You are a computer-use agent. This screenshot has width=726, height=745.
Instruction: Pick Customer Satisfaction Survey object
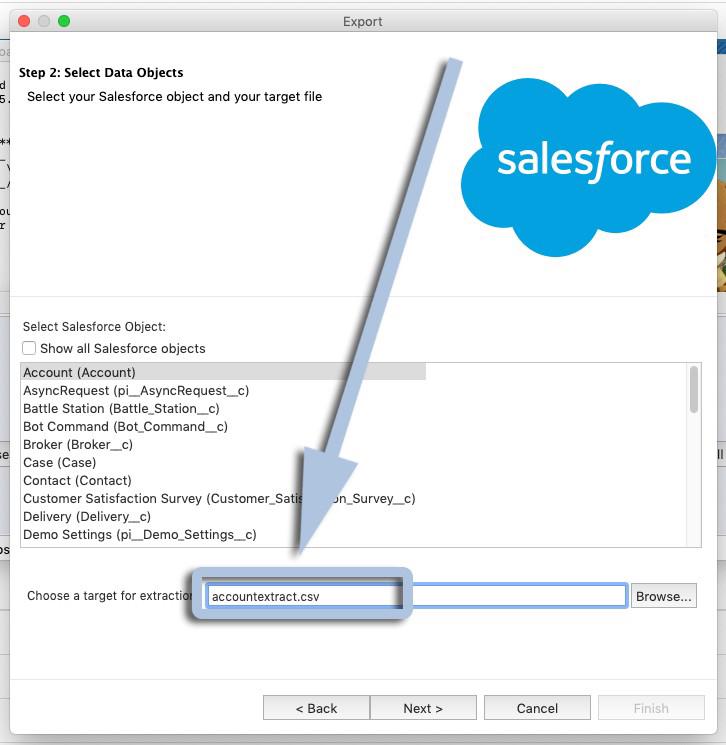click(150, 499)
